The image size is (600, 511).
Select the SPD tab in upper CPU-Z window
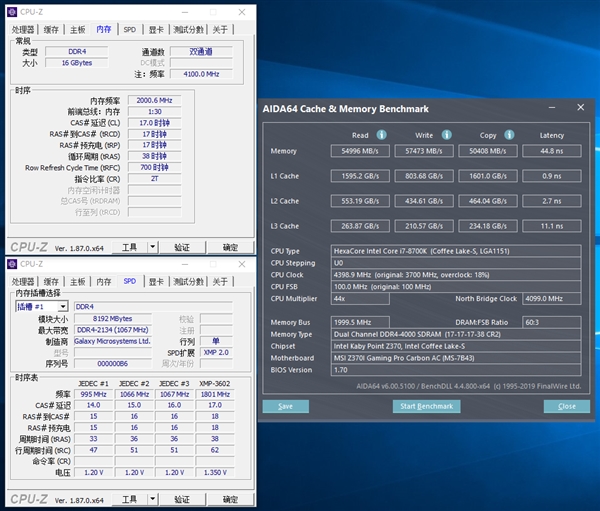[x=130, y=29]
